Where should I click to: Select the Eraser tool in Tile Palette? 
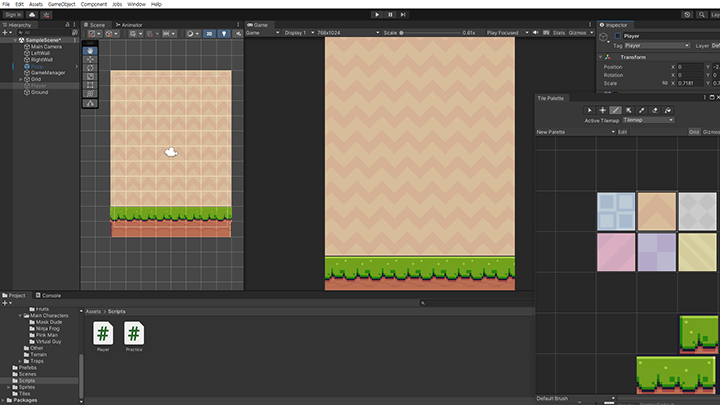pos(654,110)
